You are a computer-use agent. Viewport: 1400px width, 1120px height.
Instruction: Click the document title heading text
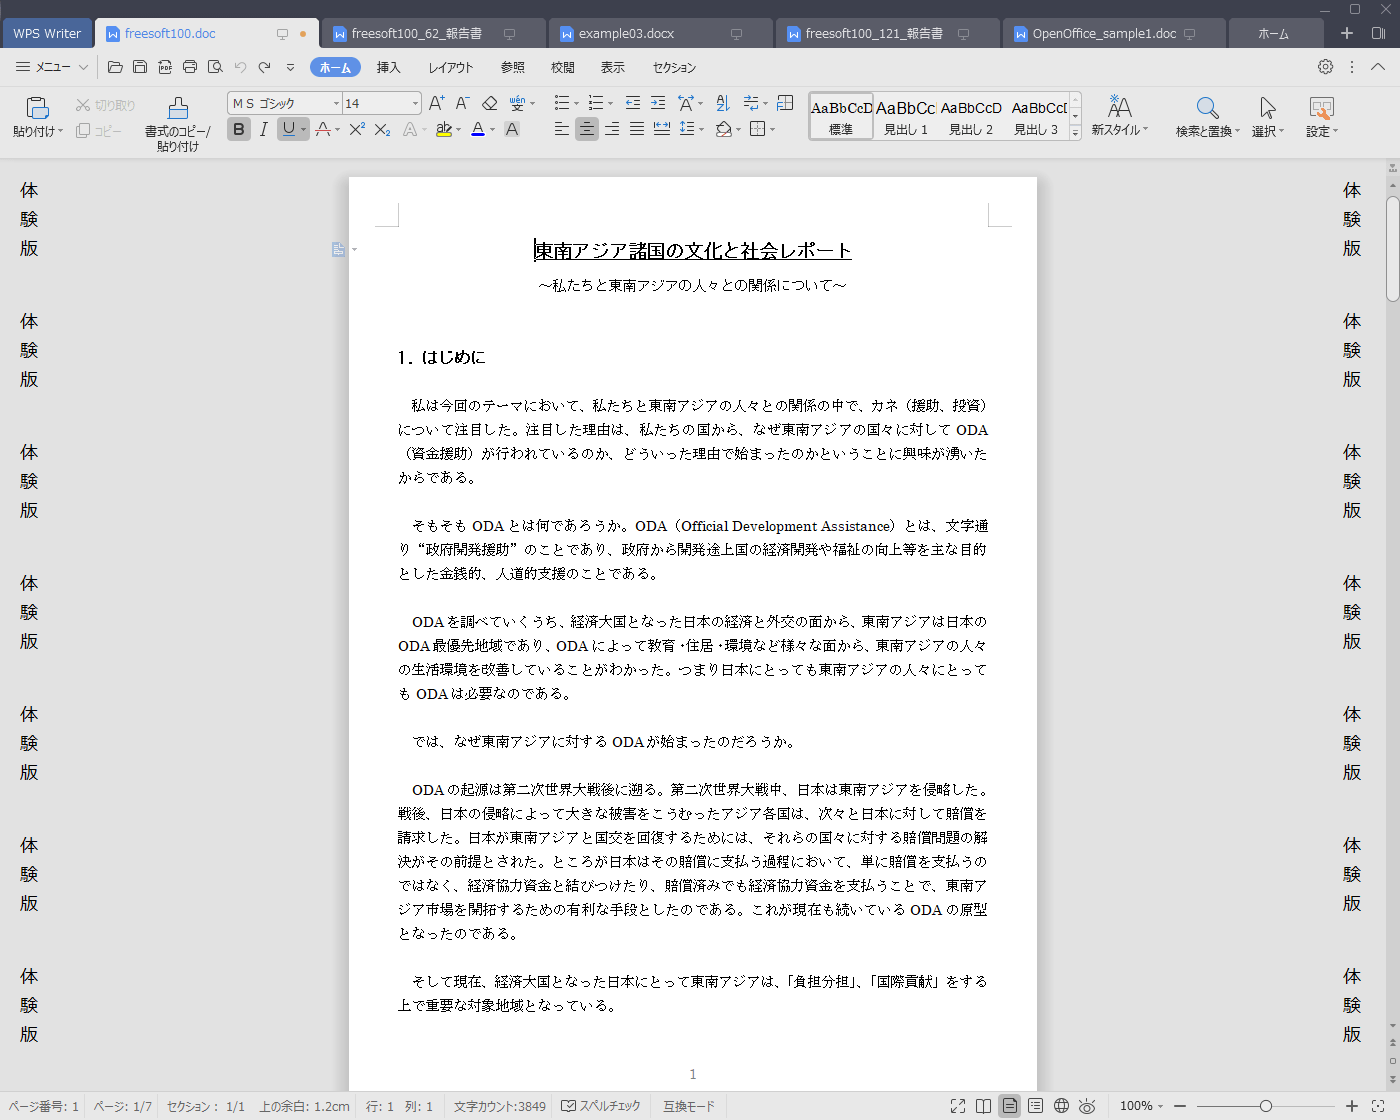pos(693,250)
